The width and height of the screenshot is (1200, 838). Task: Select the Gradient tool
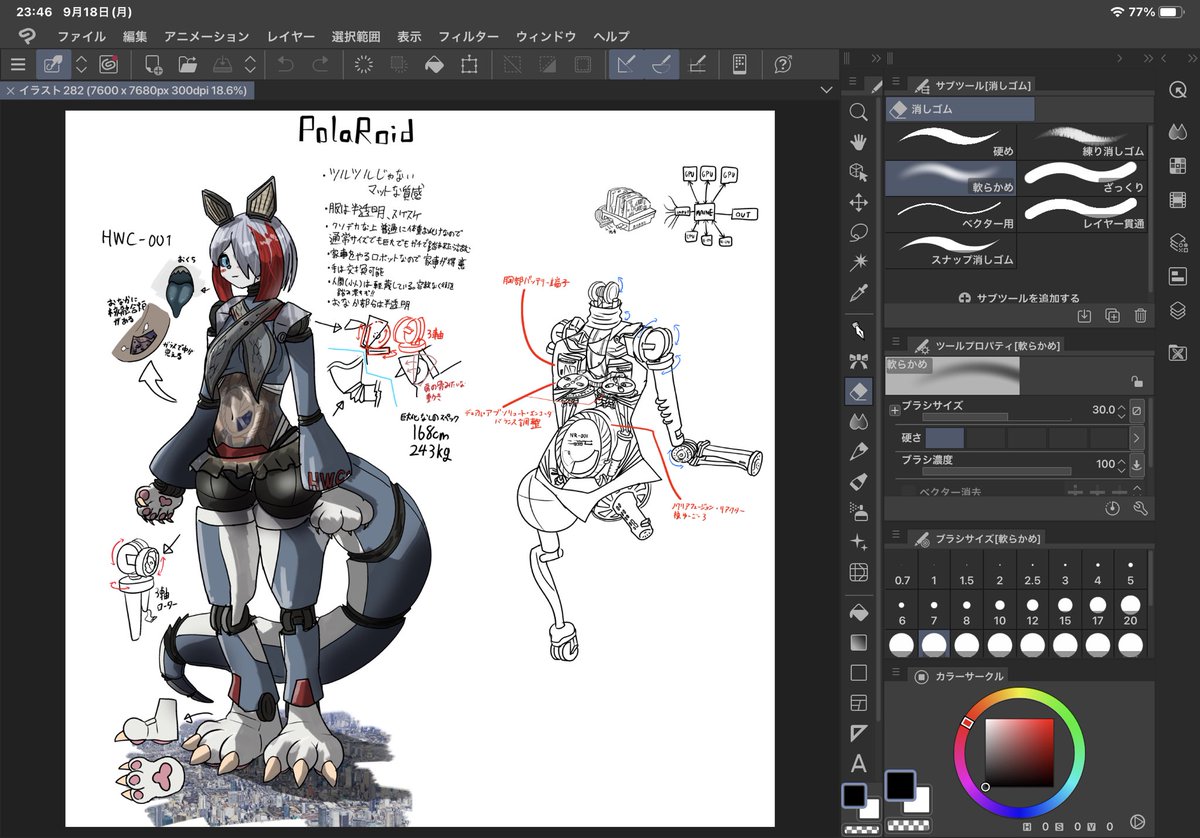tap(858, 641)
